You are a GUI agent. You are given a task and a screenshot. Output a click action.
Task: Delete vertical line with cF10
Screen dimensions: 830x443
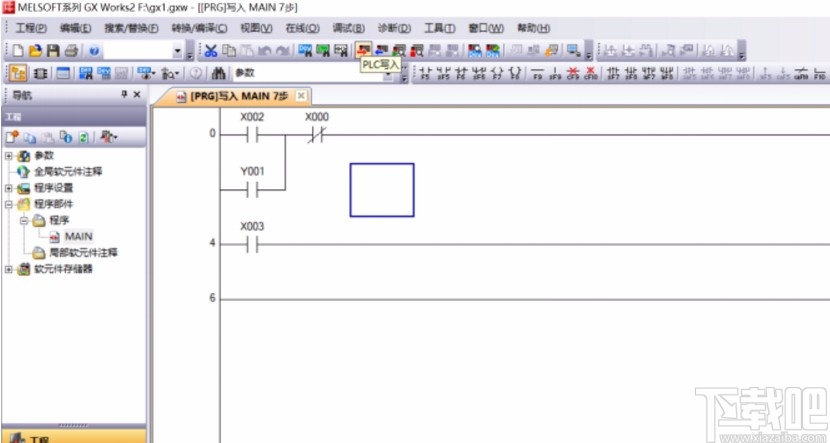pos(590,74)
